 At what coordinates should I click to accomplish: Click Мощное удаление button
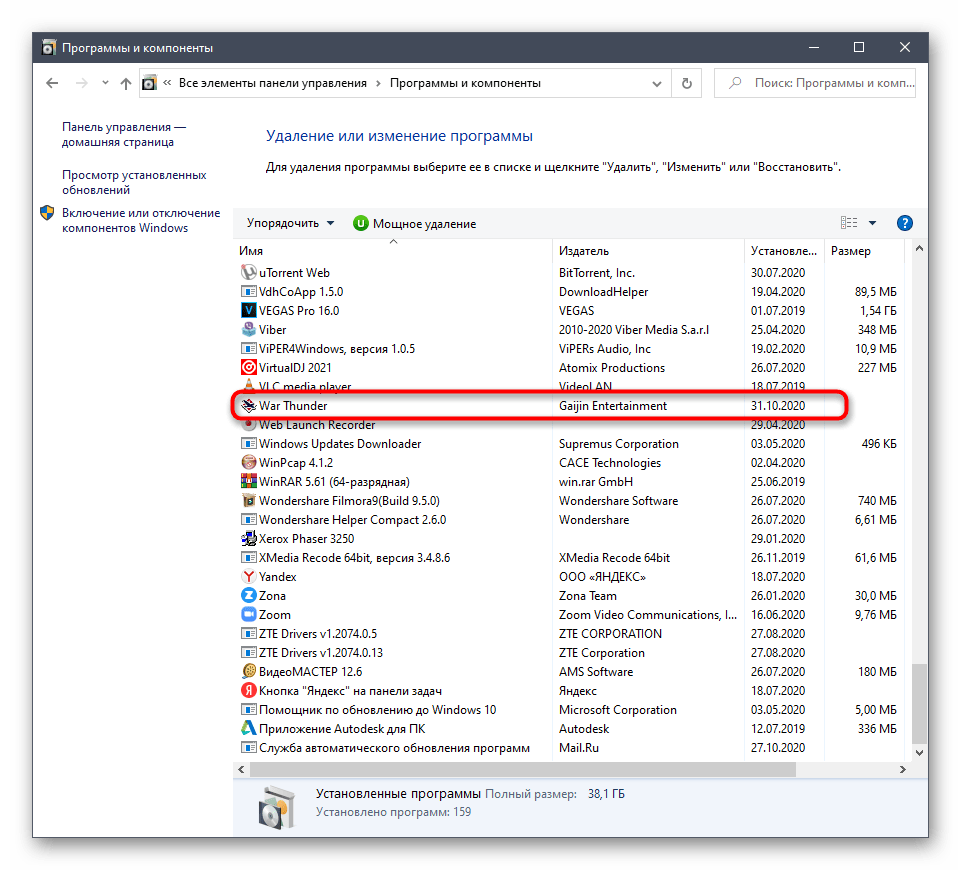(414, 224)
